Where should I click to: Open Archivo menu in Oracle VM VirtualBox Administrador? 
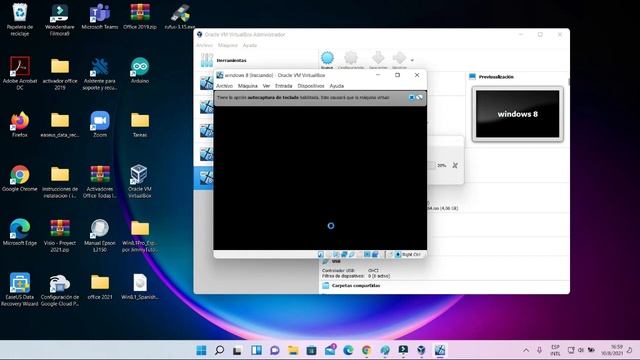click(204, 45)
